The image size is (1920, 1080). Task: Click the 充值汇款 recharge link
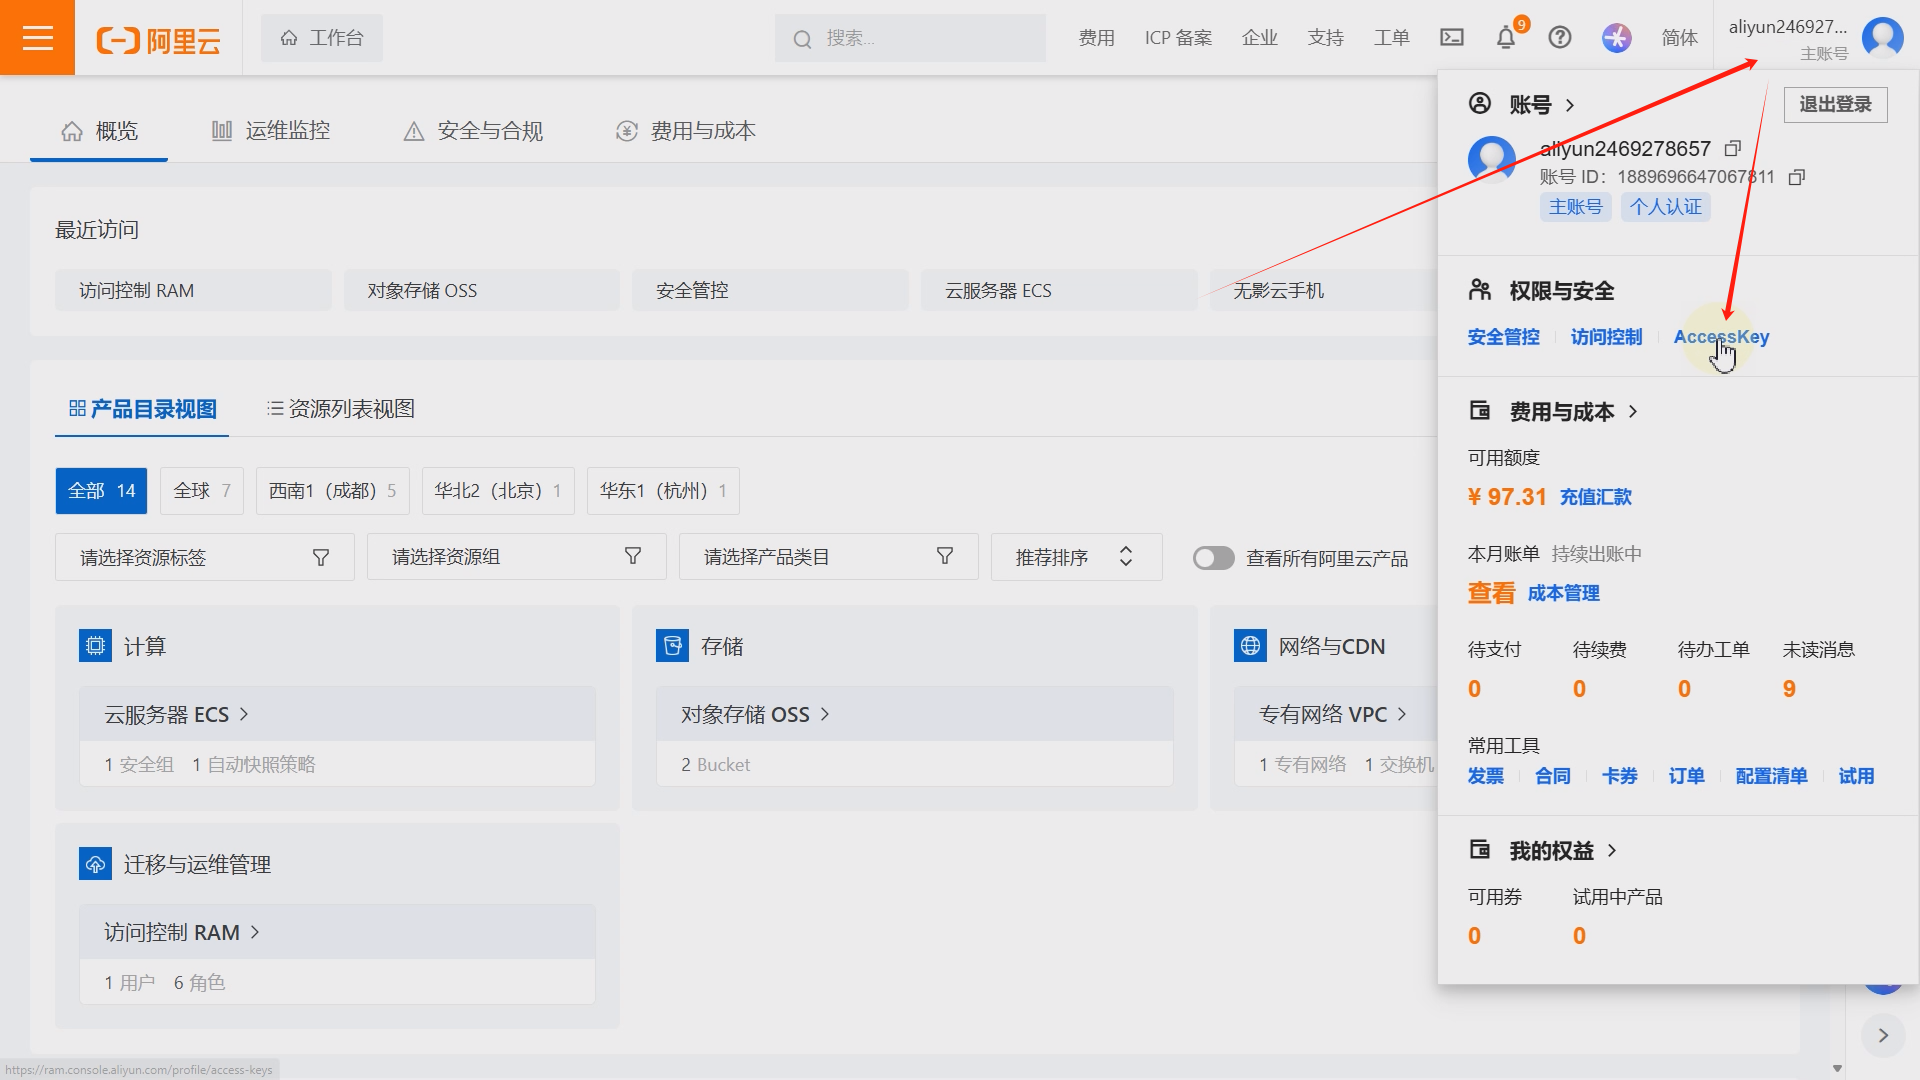pos(1595,497)
